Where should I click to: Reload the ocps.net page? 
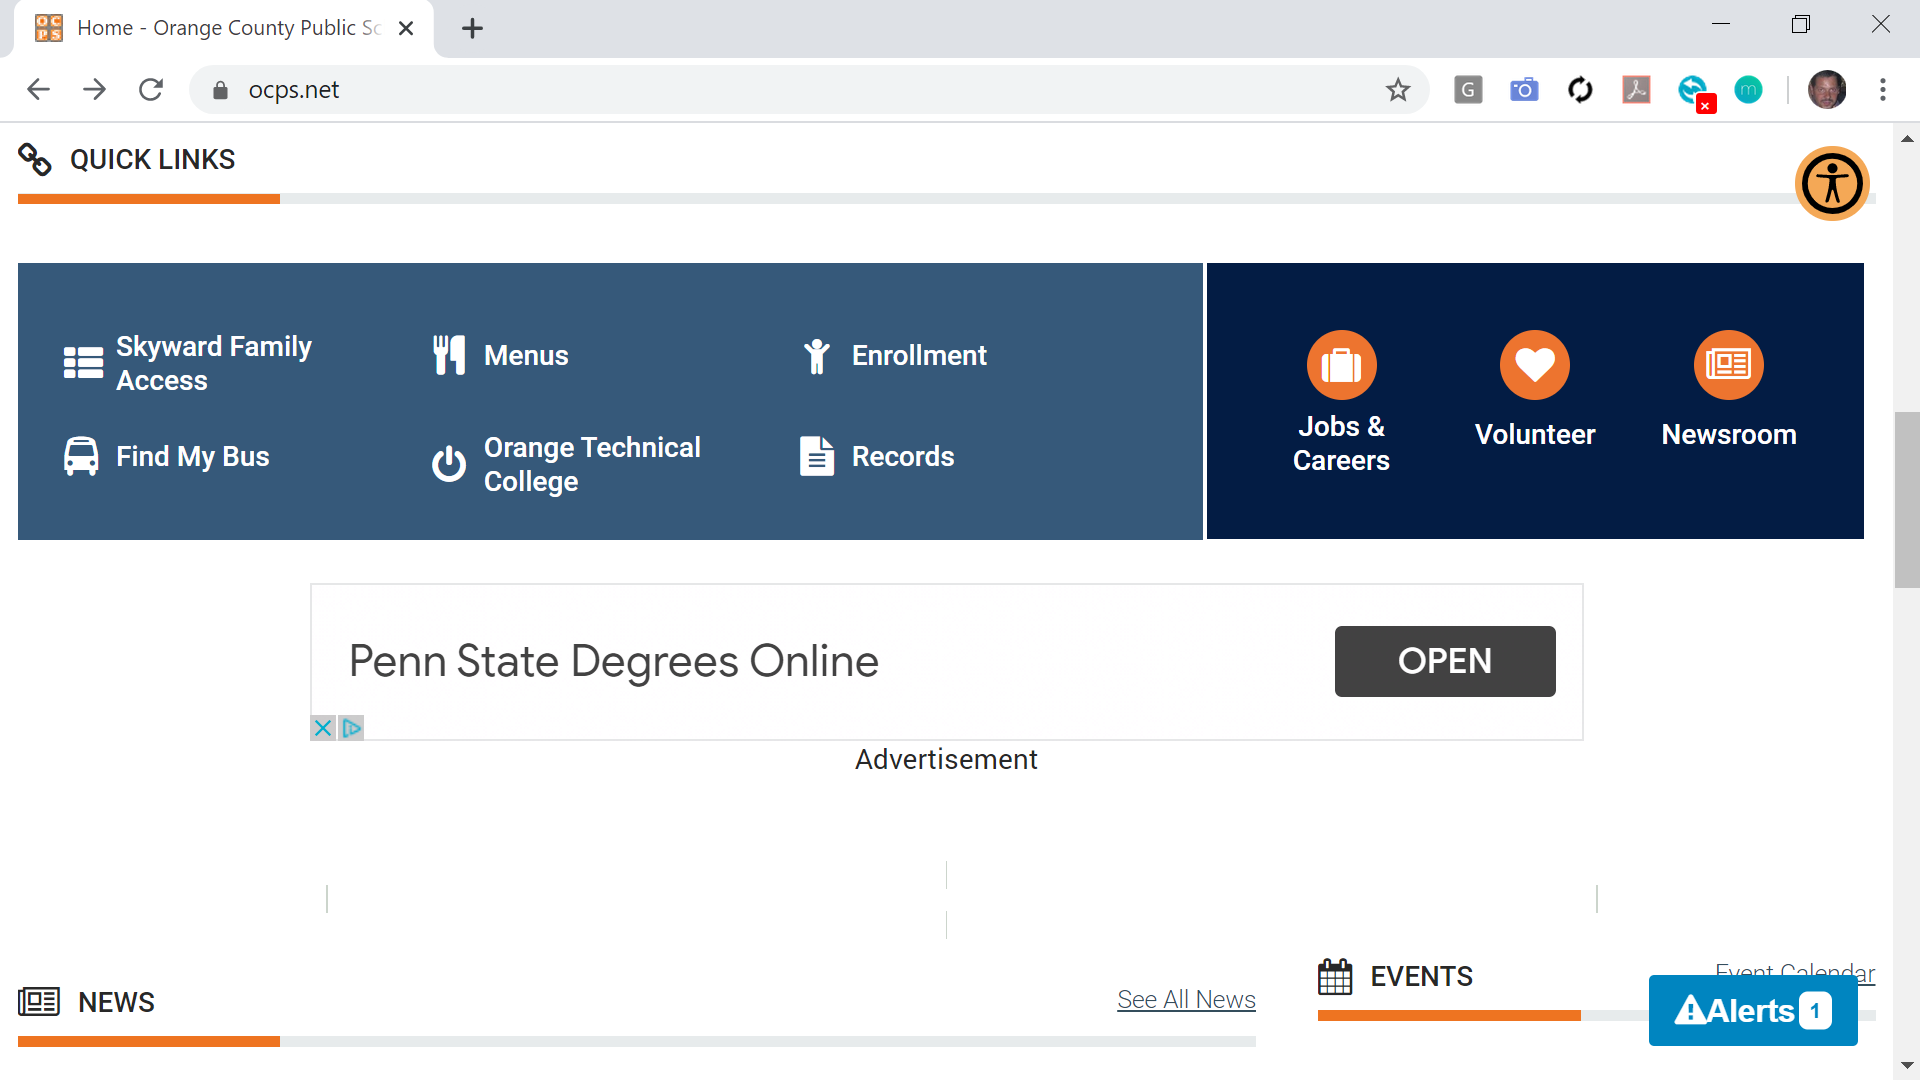point(151,90)
